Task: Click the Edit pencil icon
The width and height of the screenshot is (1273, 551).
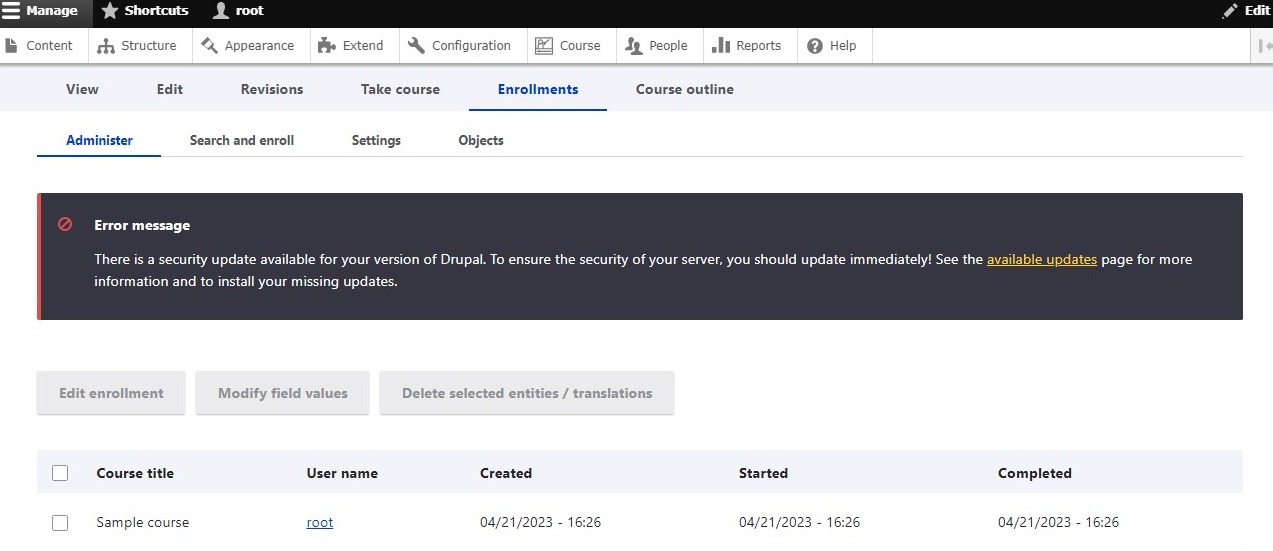Action: [1230, 11]
